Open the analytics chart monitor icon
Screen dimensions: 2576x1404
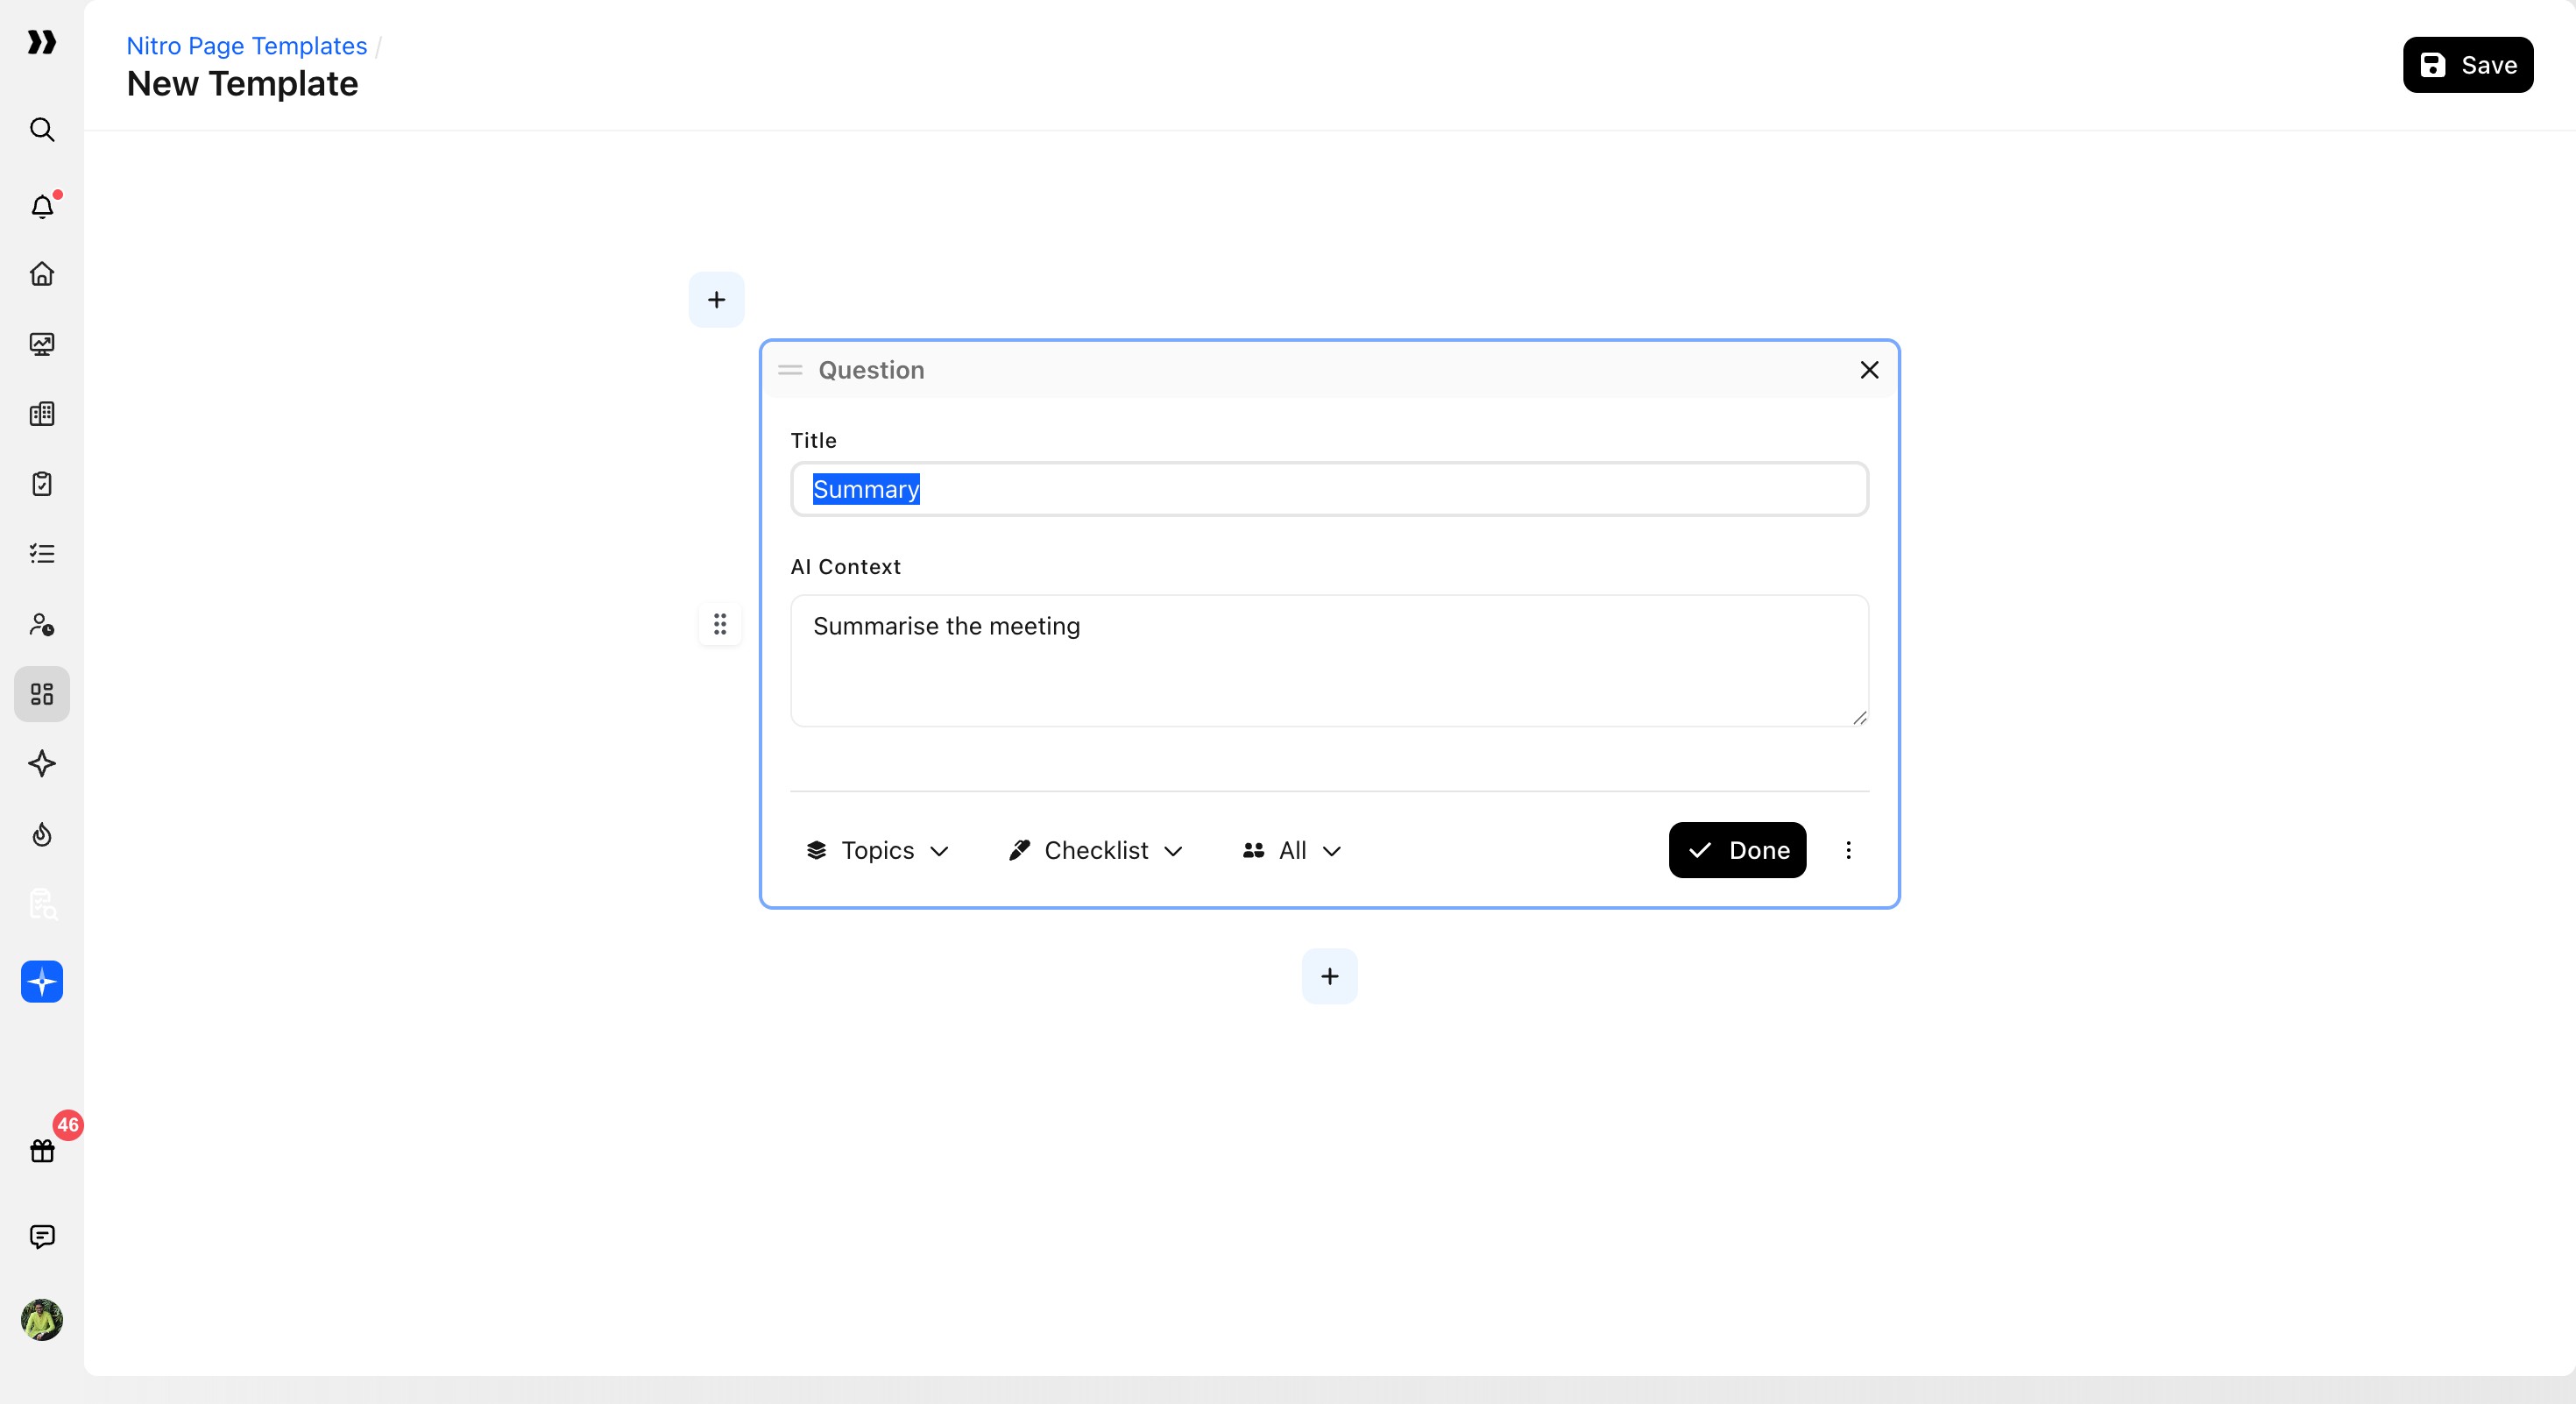click(x=41, y=344)
